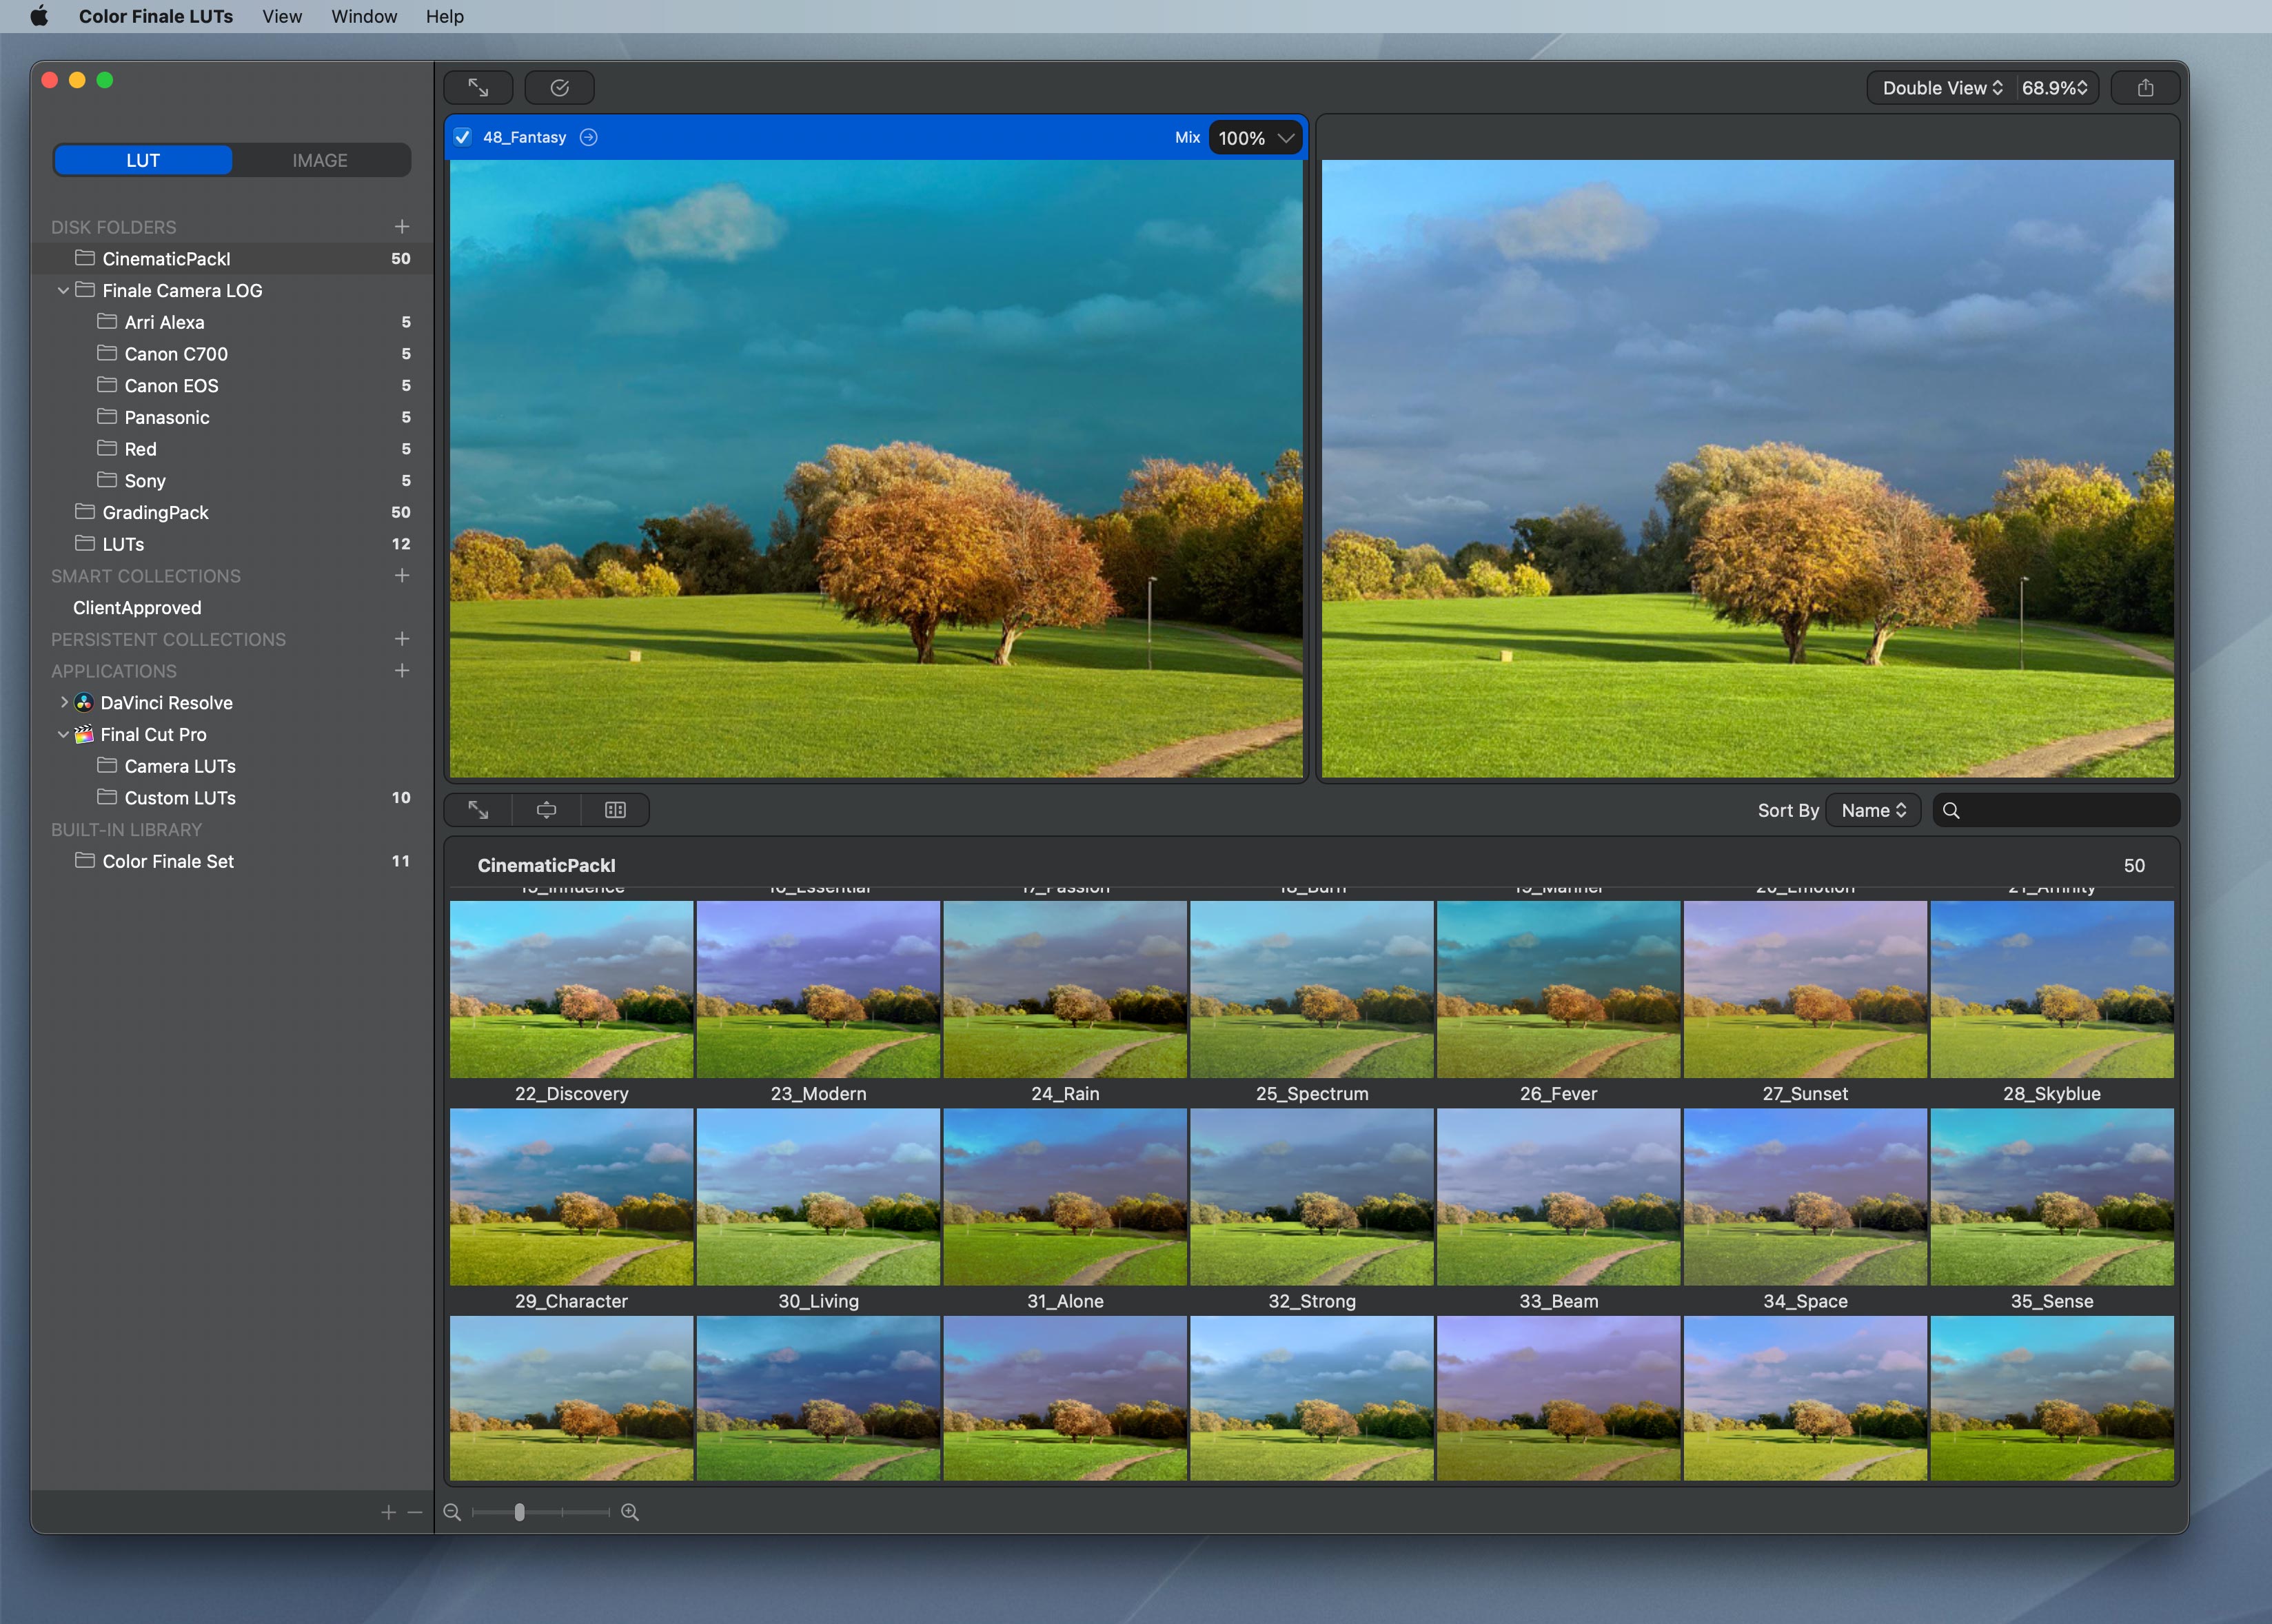Select the Sony camera folder
The width and height of the screenshot is (2272, 1624).
tap(232, 481)
